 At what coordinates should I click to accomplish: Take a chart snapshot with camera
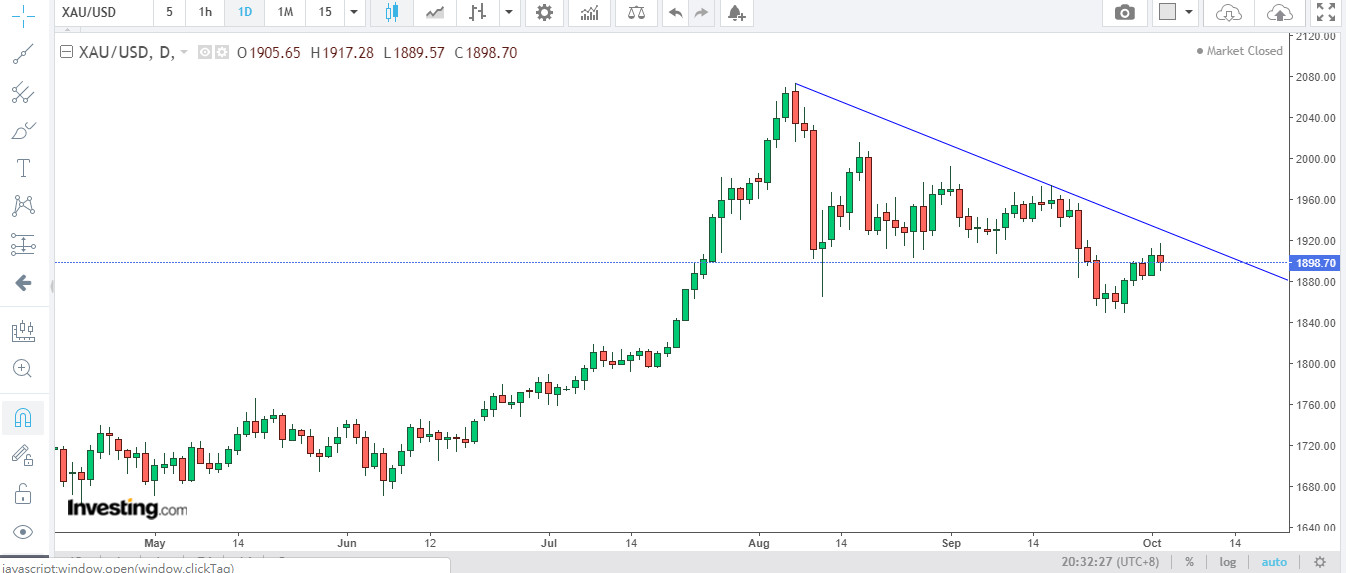pos(1125,12)
